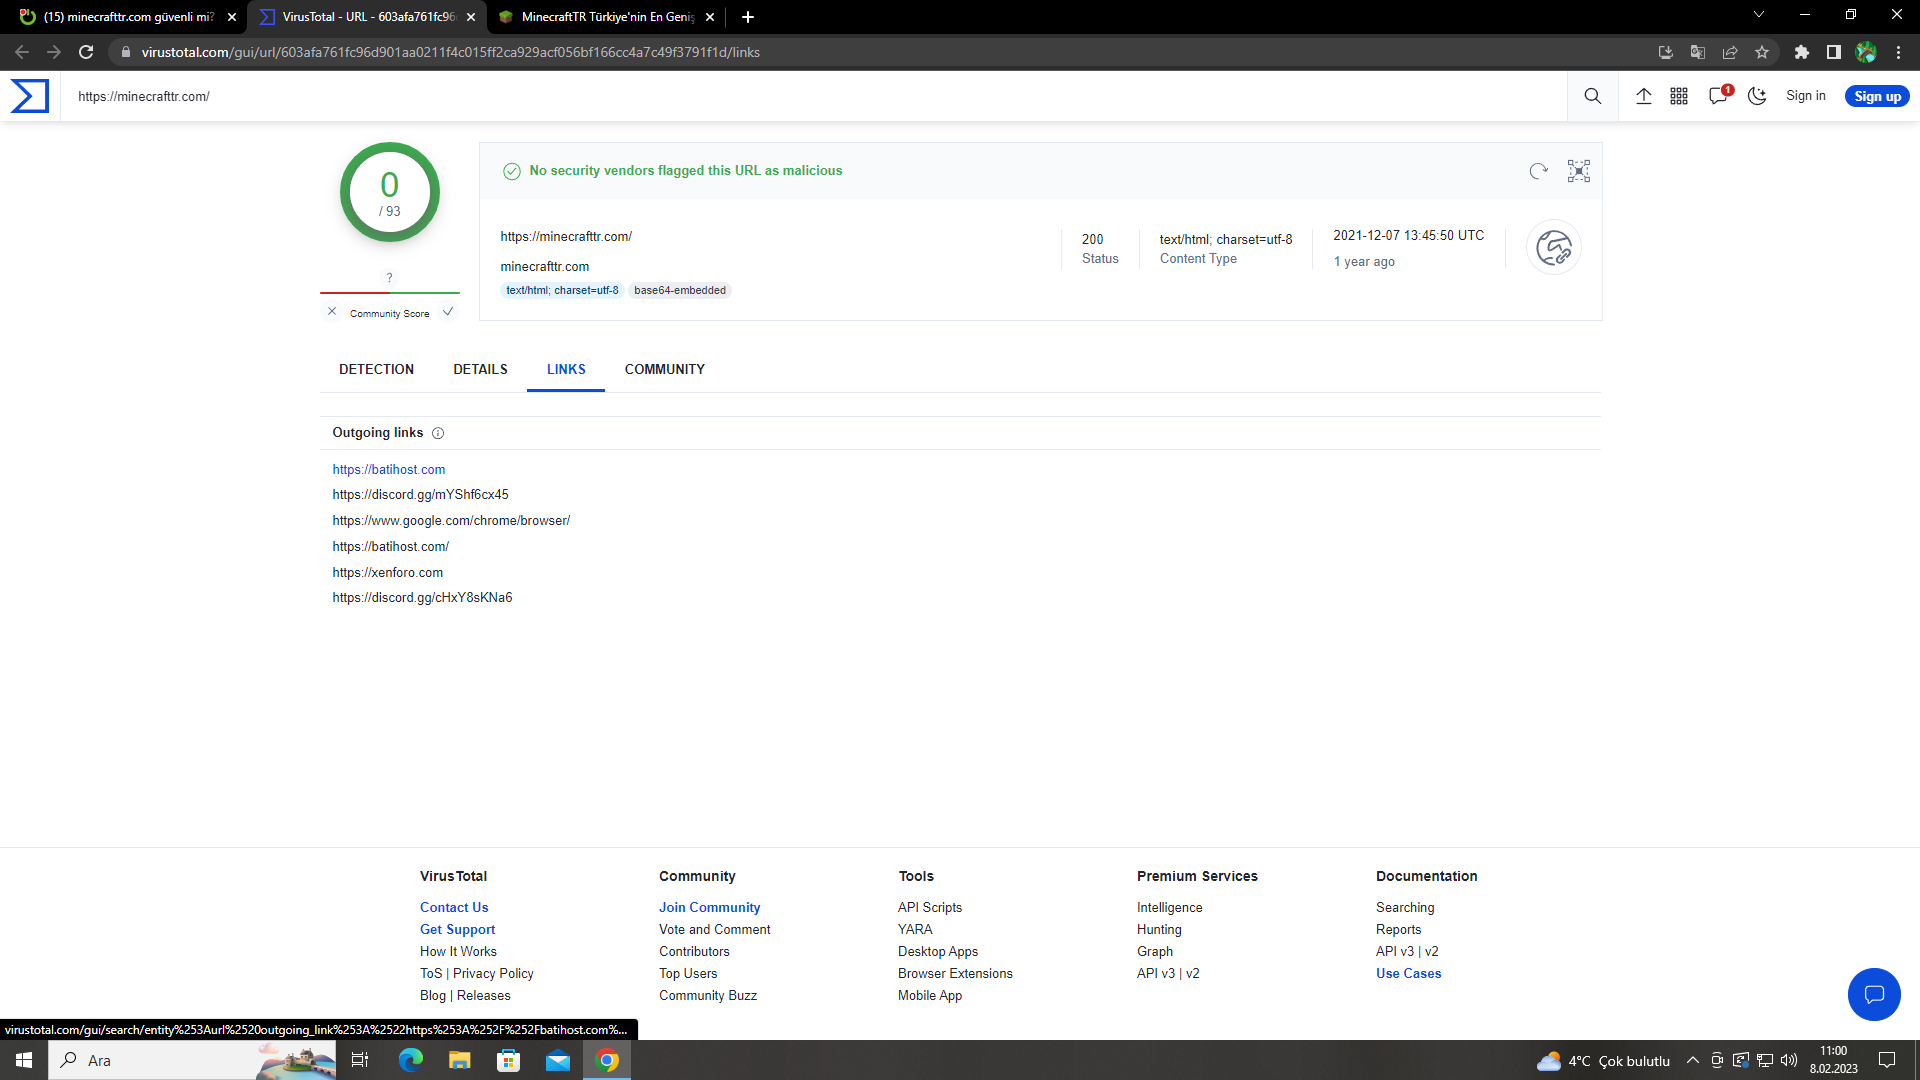Open the blue chat bubble widget

[x=1873, y=994]
